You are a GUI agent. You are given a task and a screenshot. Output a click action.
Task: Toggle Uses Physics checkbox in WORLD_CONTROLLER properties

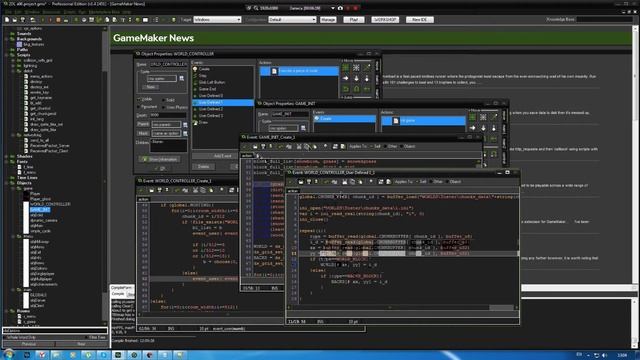[163, 107]
